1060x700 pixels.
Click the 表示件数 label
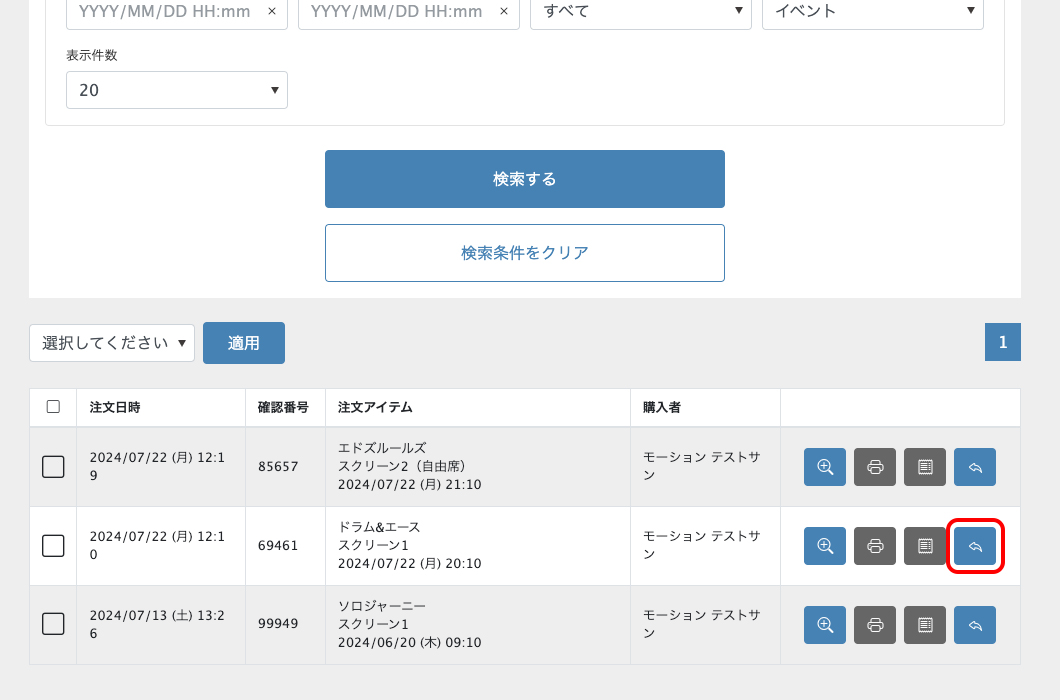click(x=92, y=55)
